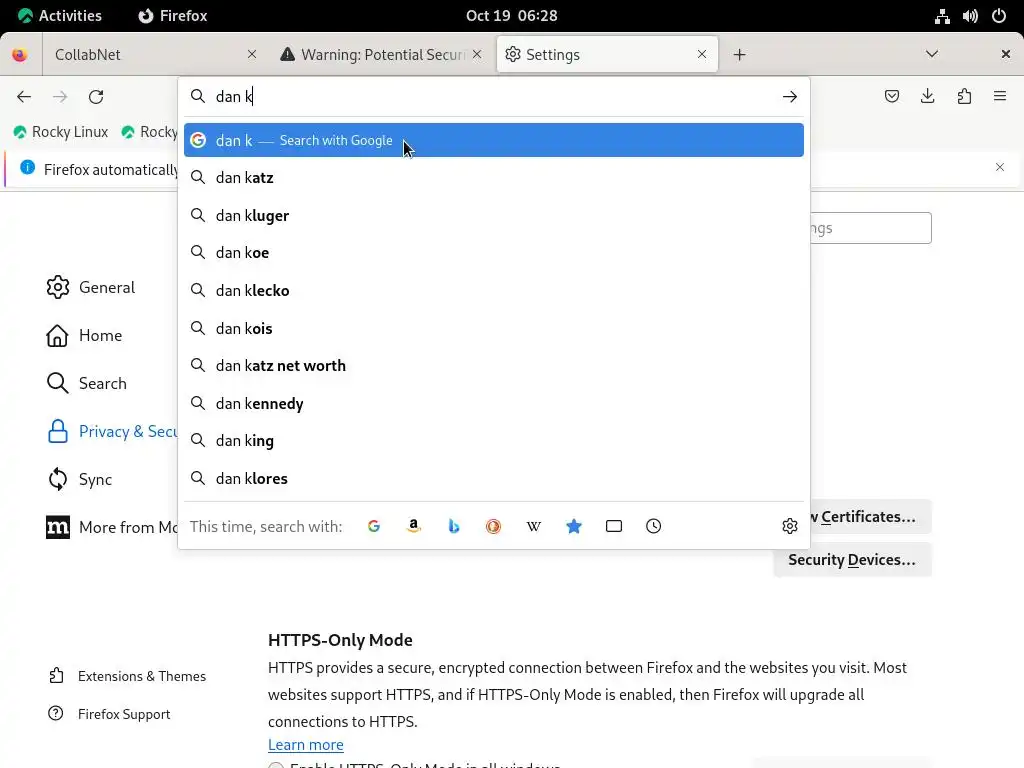Click the Go arrow in address bar
Screen dimensions: 1024x768
click(x=790, y=97)
